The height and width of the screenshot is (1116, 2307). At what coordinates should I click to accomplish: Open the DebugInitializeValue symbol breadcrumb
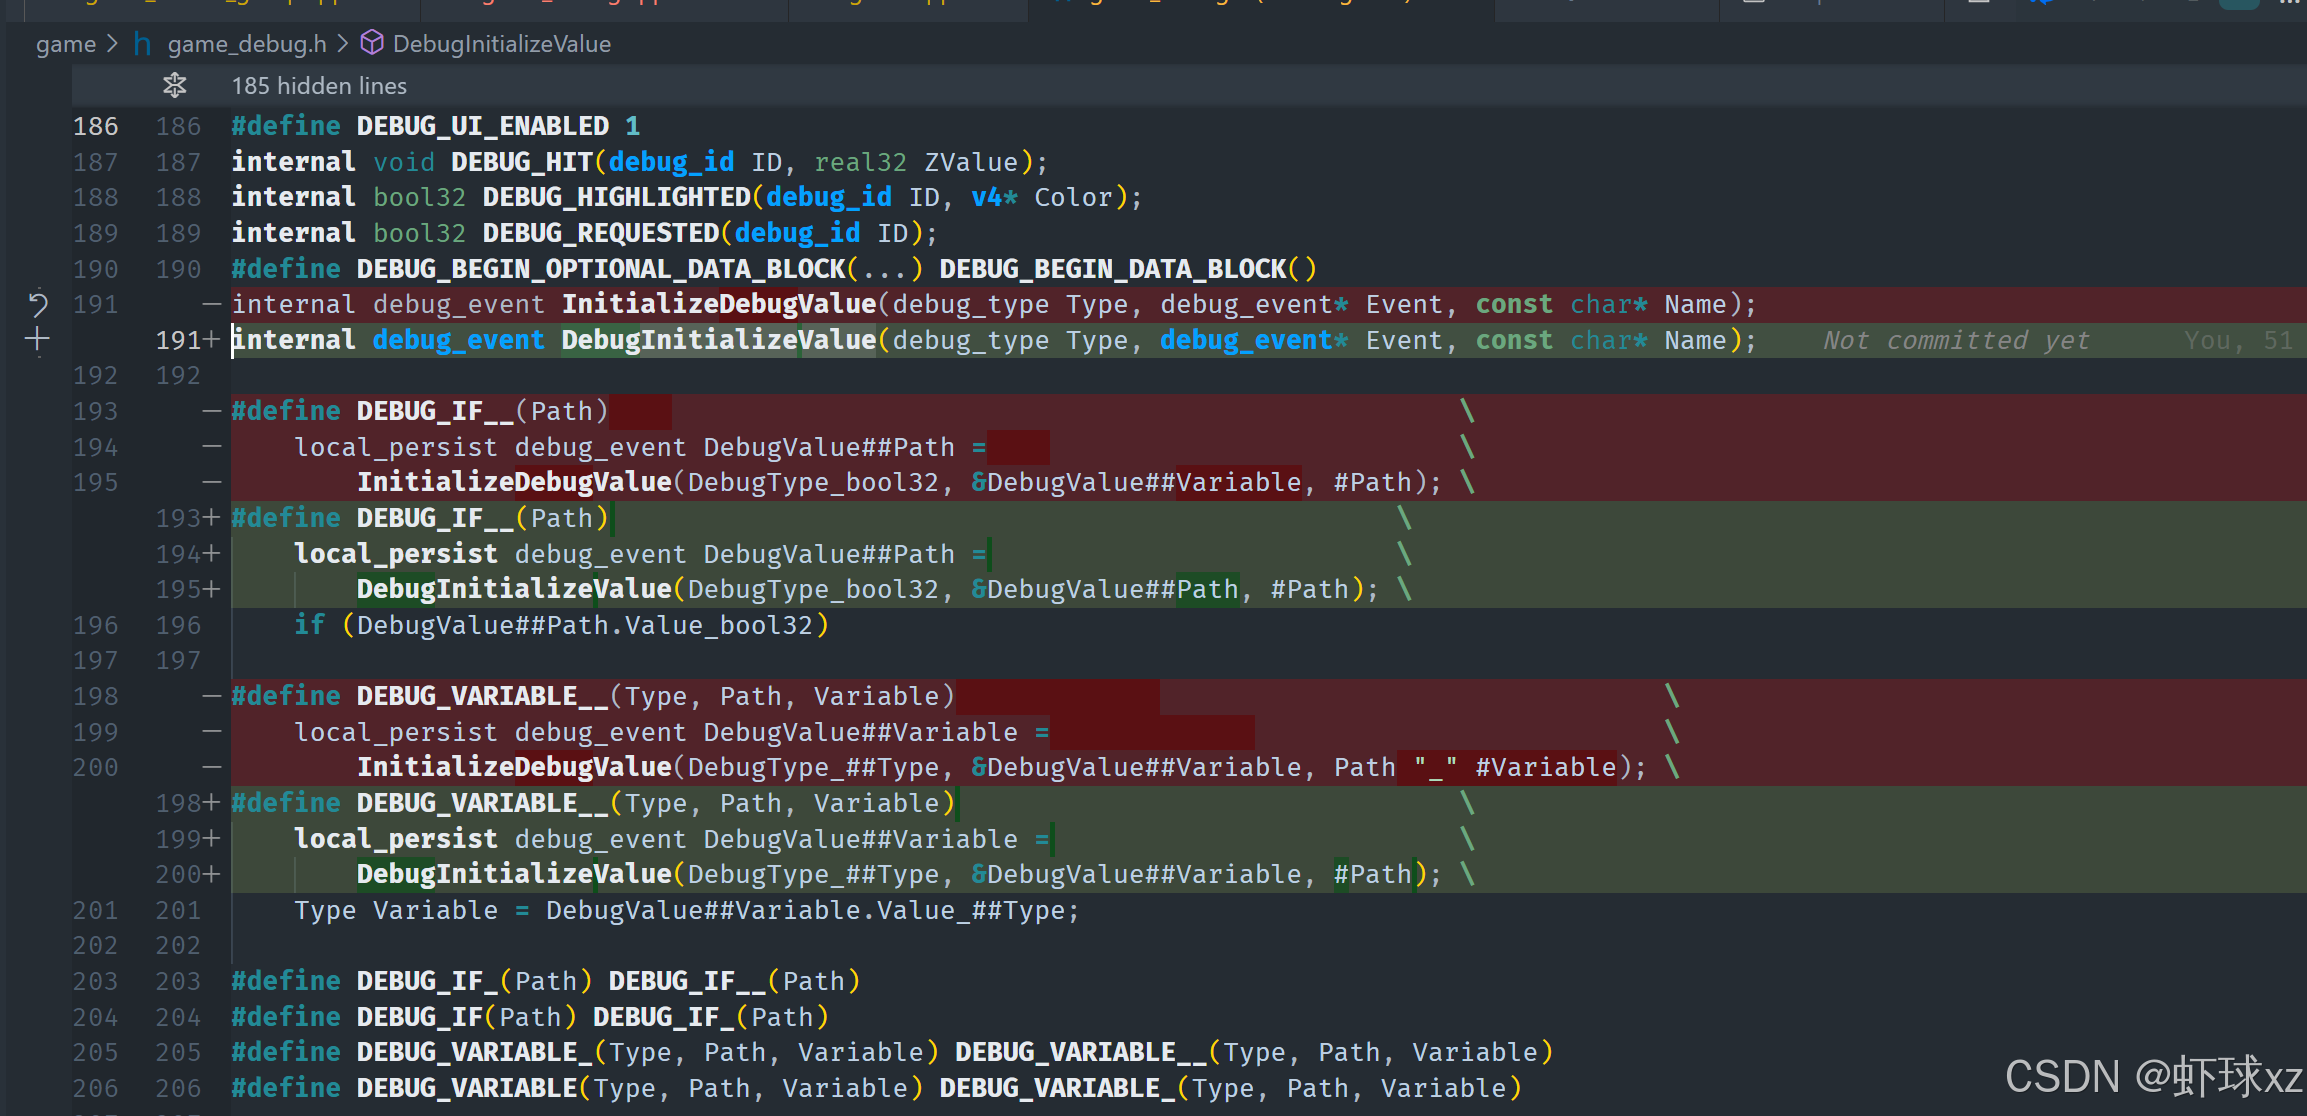coord(501,44)
